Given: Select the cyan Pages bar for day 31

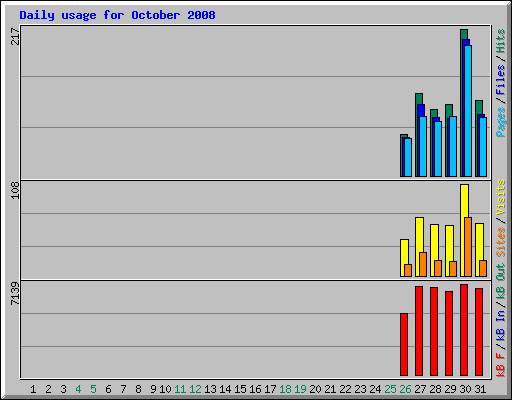Looking at the screenshot, I should point(483,147).
